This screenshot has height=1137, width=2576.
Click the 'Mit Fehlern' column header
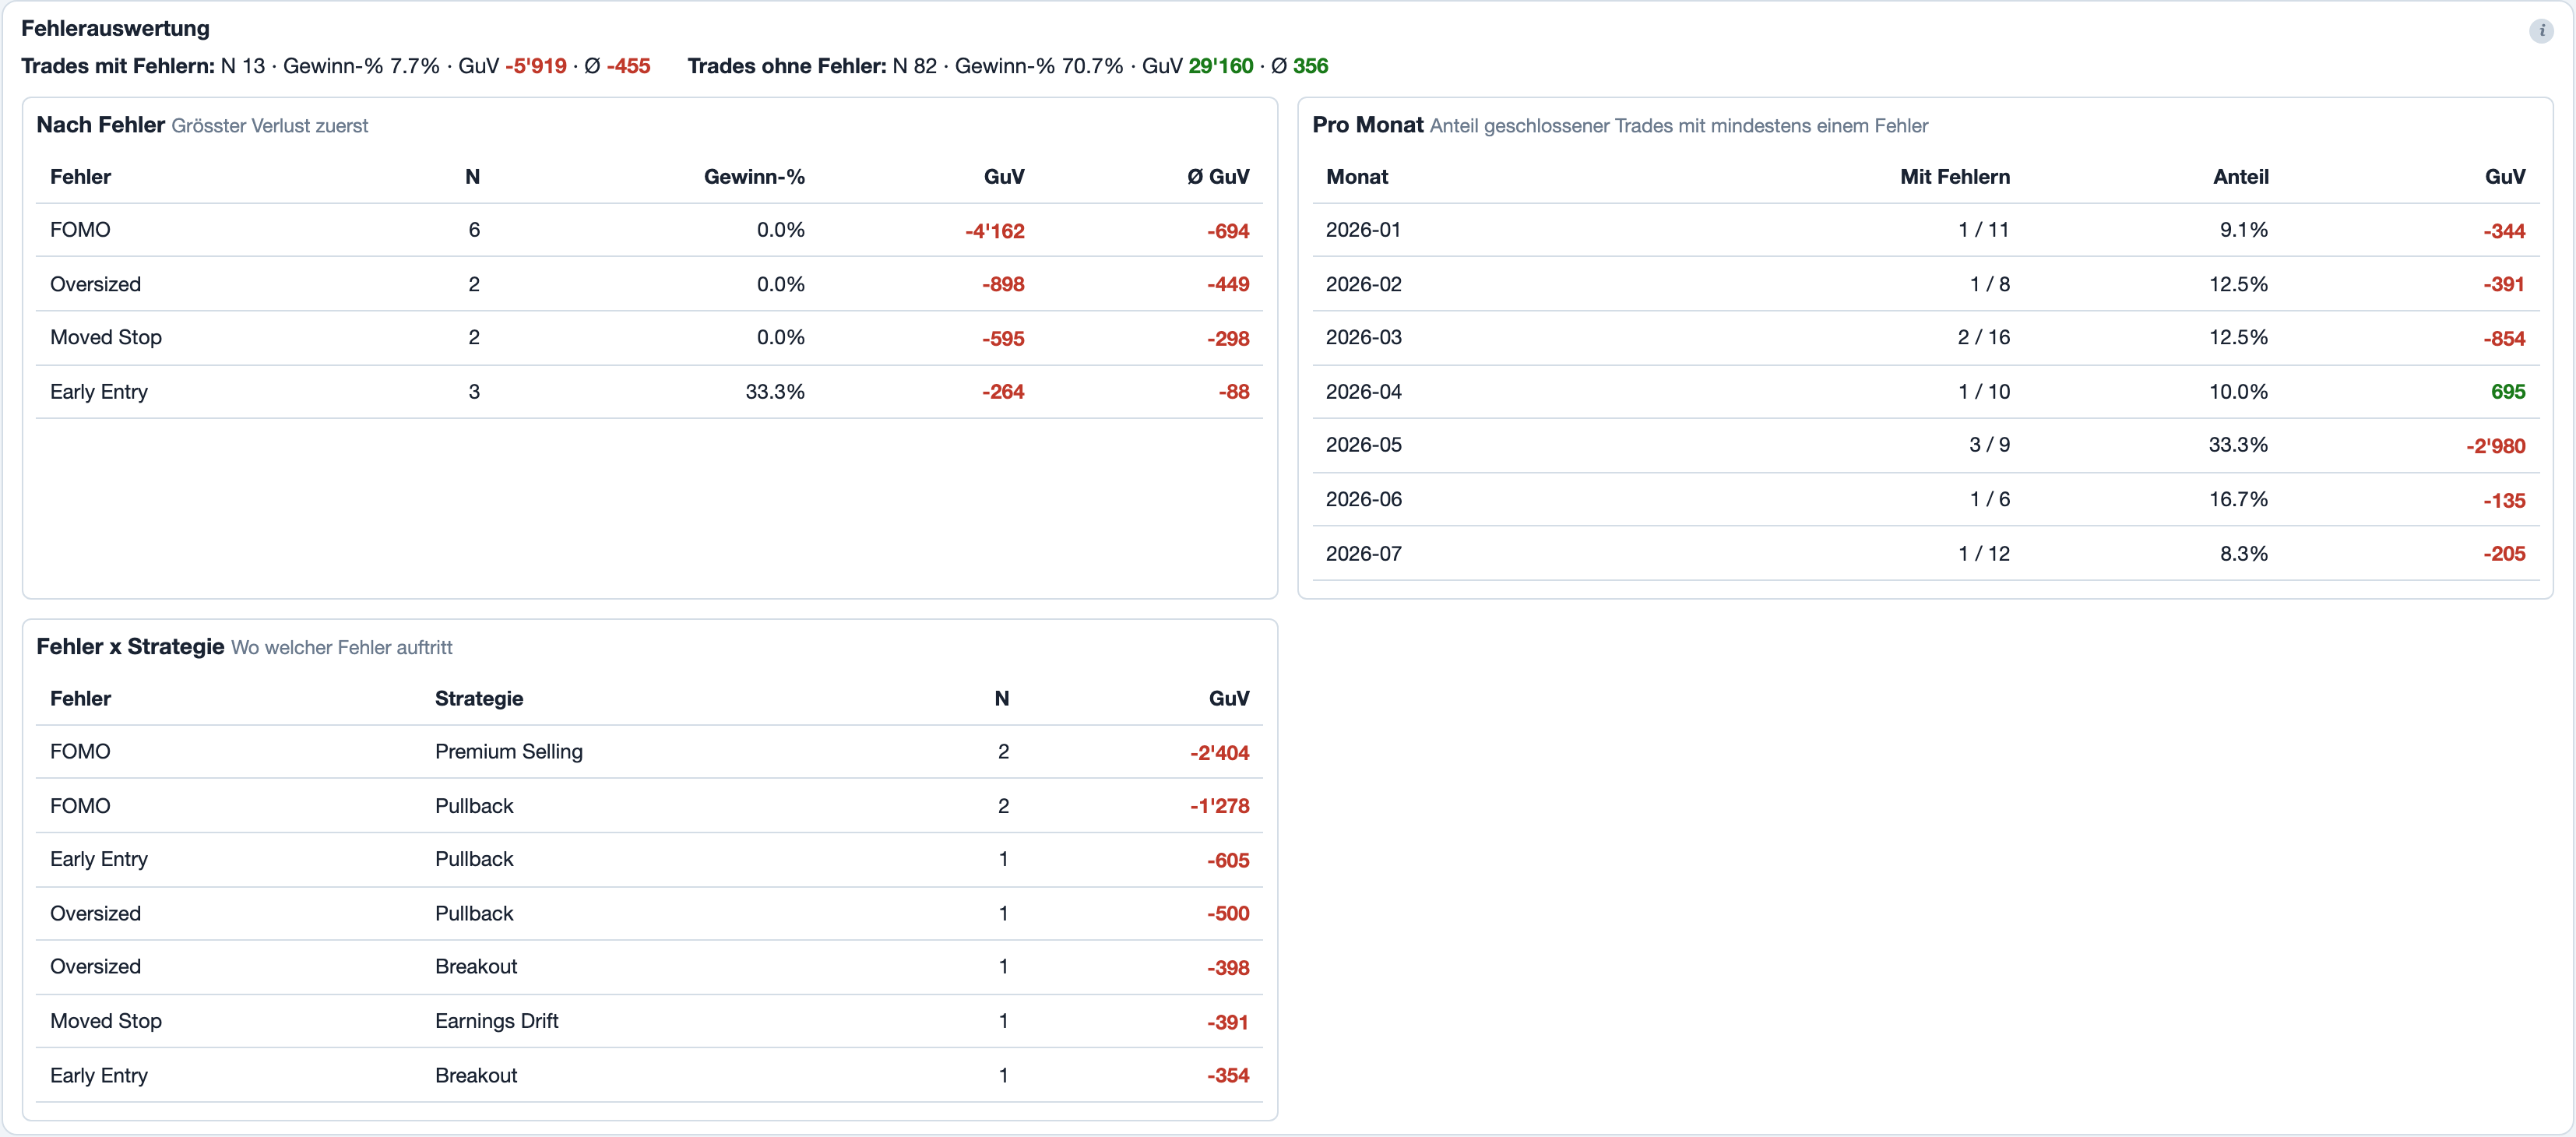(x=1954, y=177)
